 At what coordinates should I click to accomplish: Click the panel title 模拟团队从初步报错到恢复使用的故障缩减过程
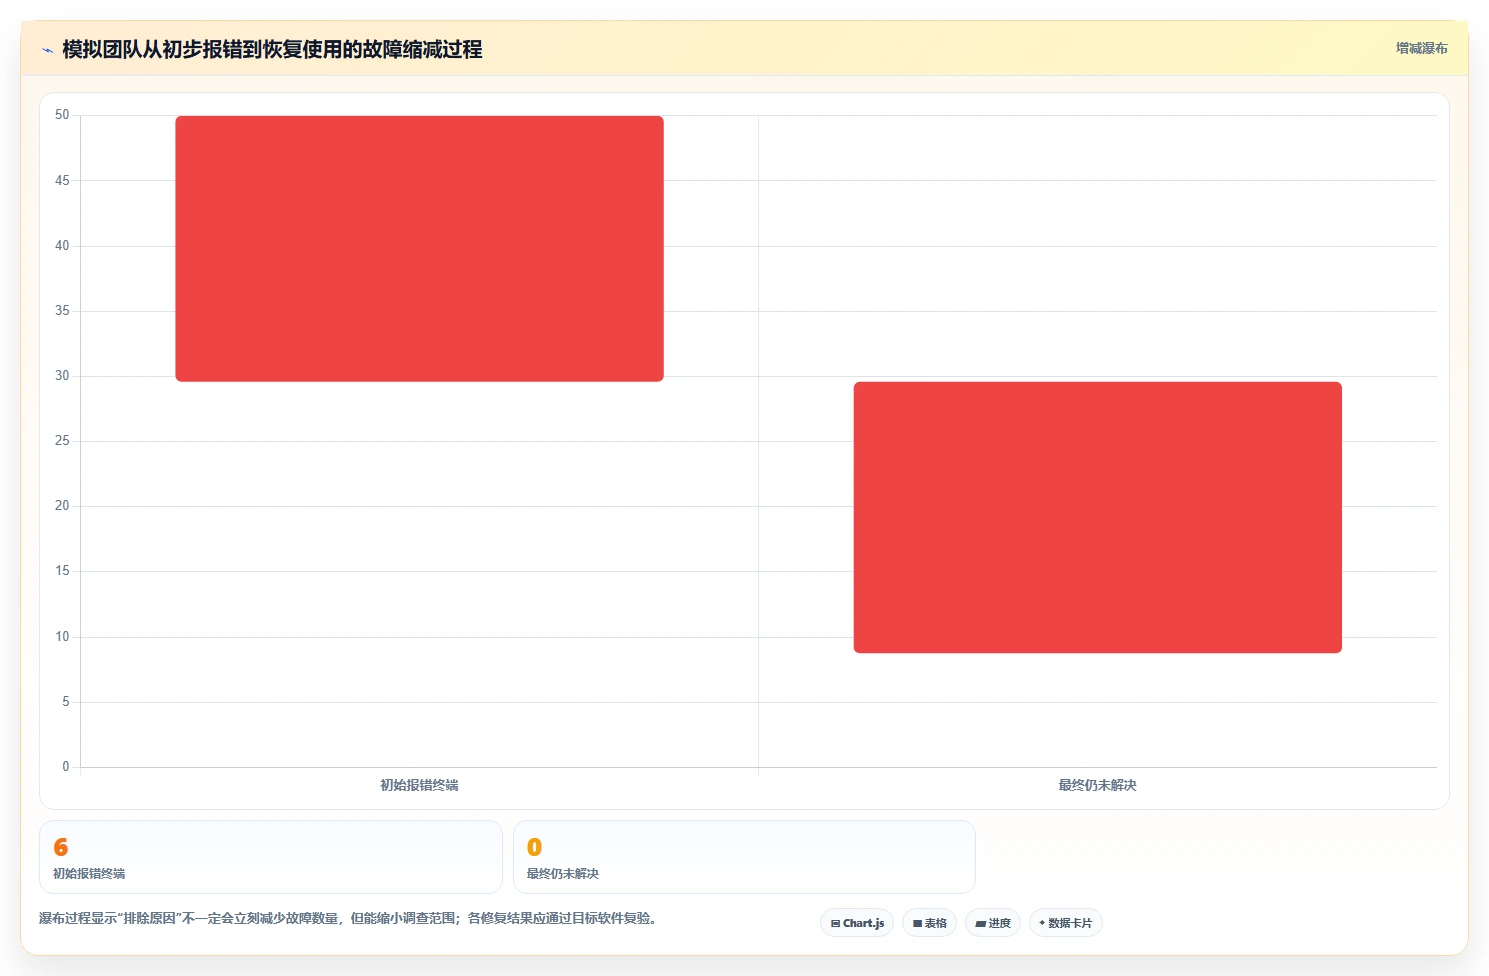(x=272, y=49)
